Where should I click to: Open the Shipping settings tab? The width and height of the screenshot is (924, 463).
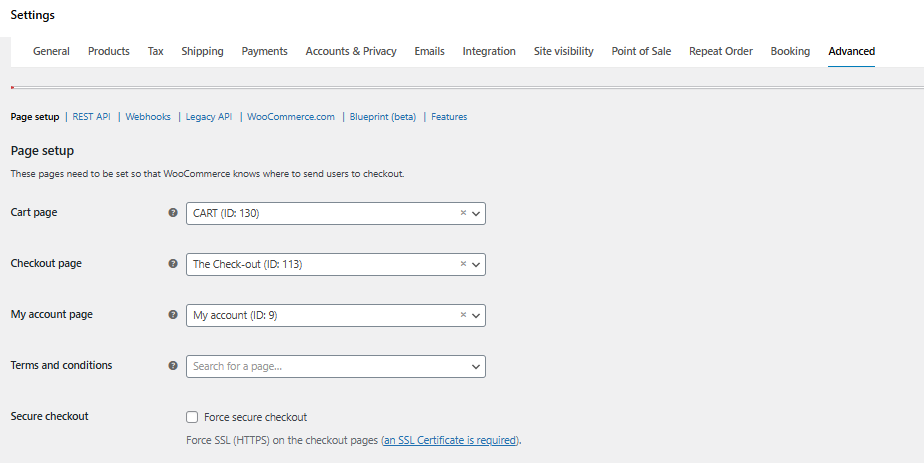(x=202, y=51)
